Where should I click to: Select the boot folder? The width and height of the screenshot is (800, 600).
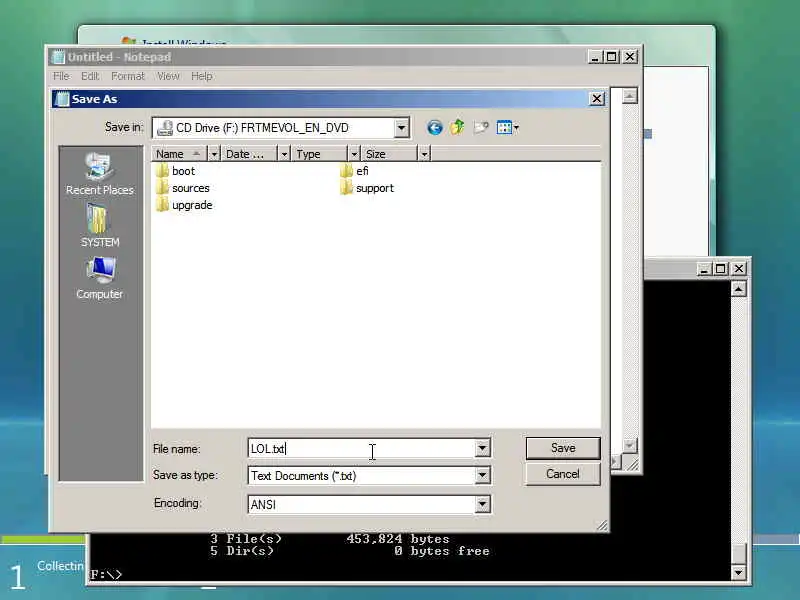pos(176,171)
